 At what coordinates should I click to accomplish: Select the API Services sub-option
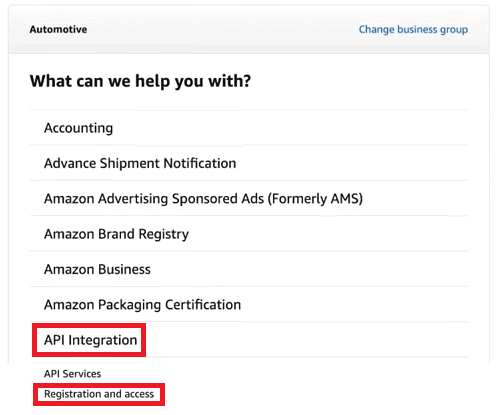[72, 374]
